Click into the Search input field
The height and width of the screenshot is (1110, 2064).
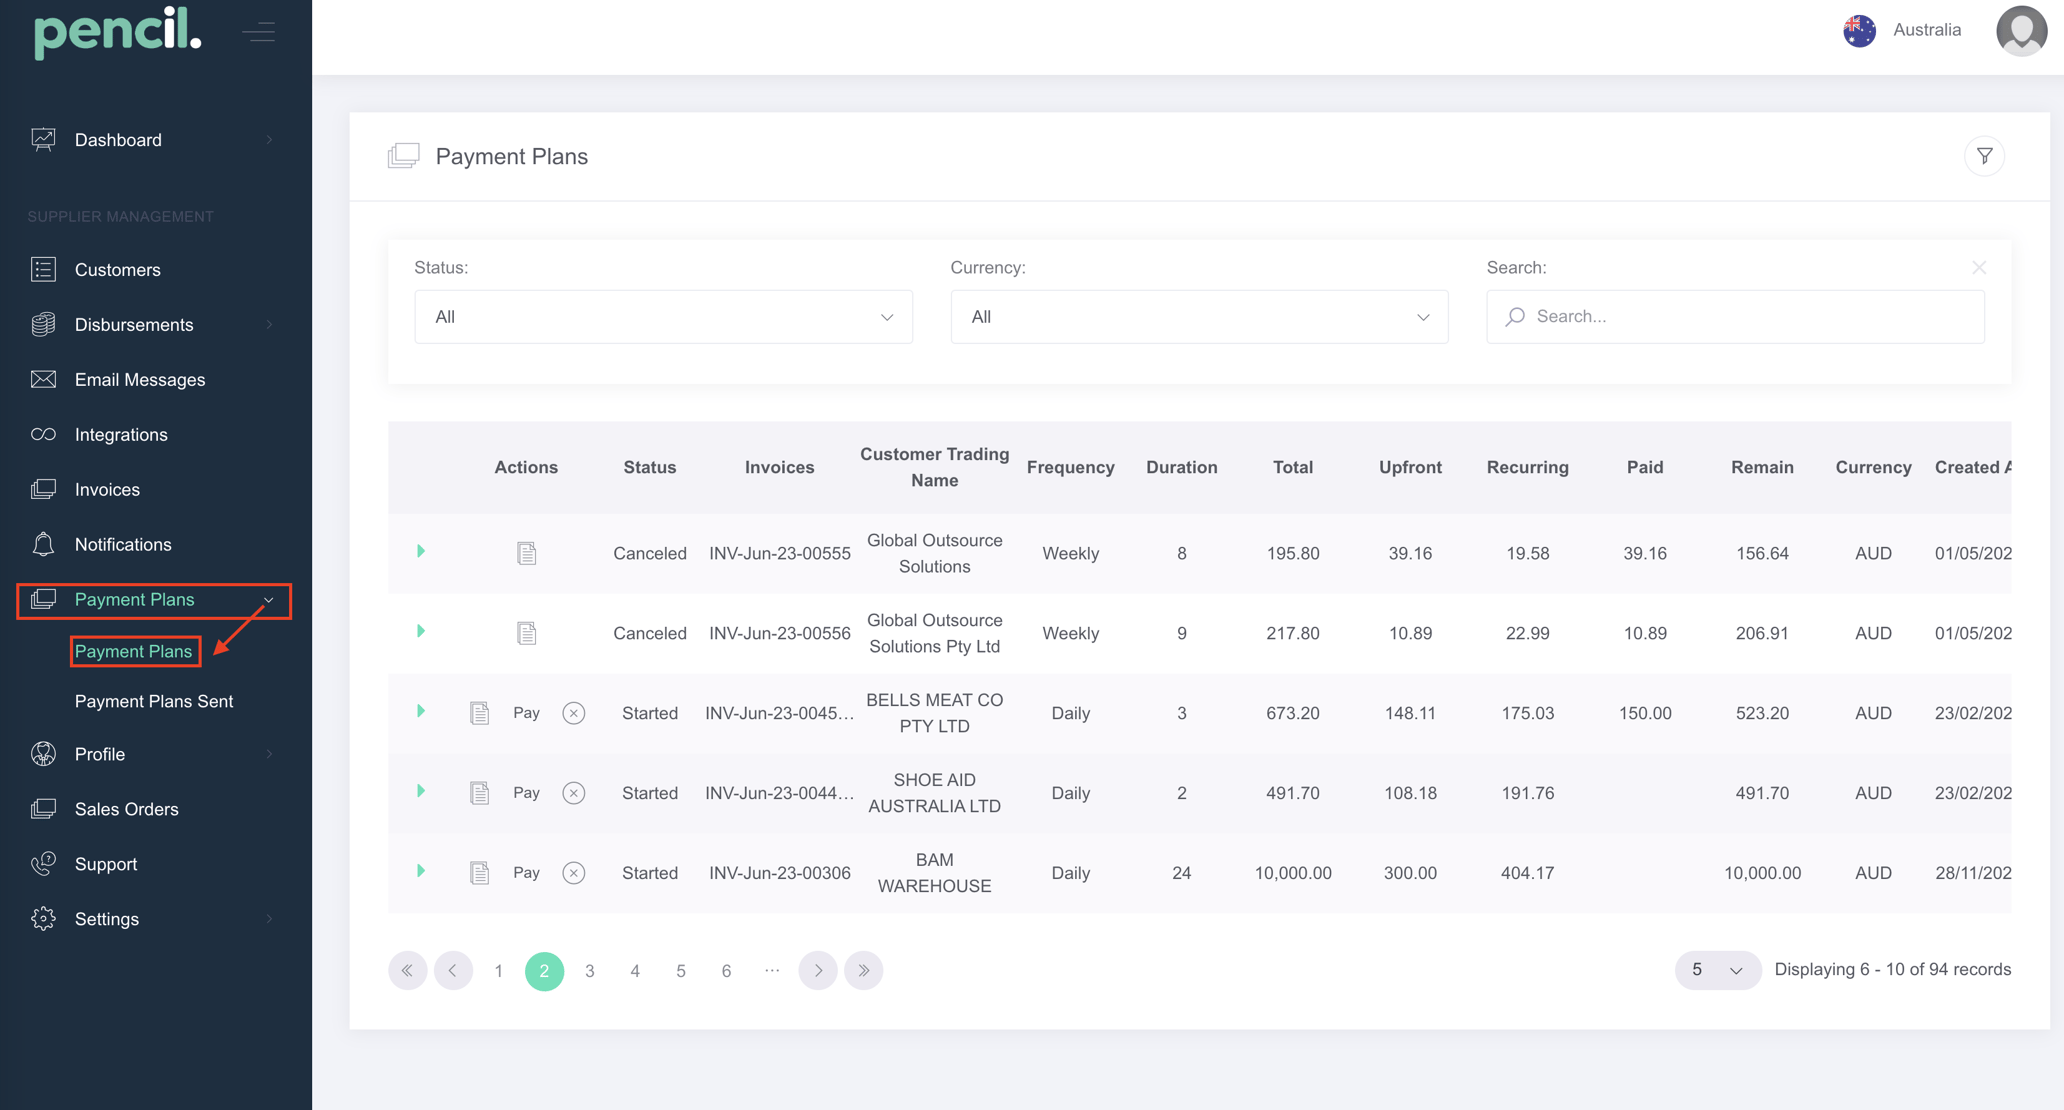[1735, 317]
